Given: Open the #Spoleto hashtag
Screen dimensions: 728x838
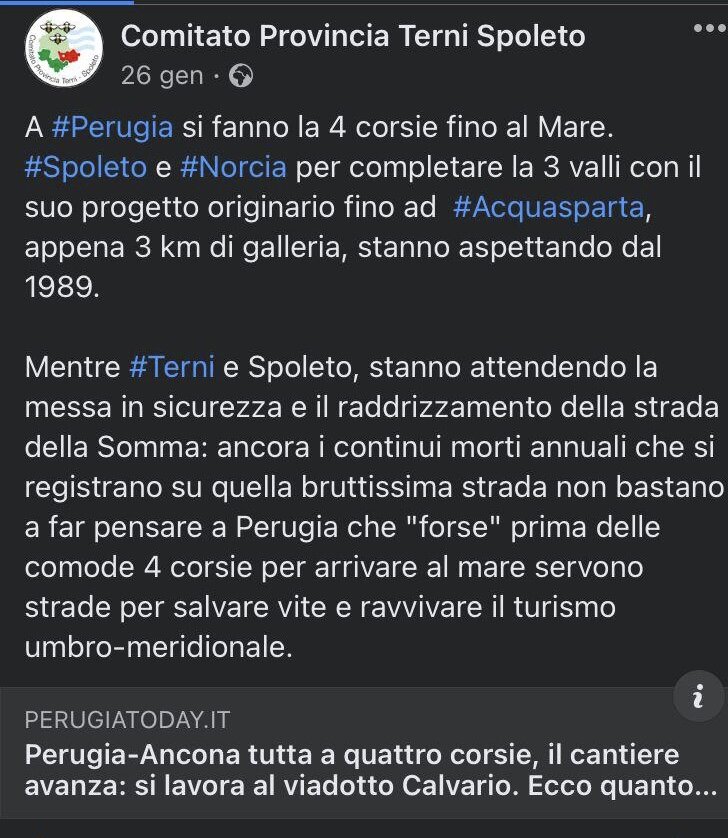Looking at the screenshot, I should (86, 167).
